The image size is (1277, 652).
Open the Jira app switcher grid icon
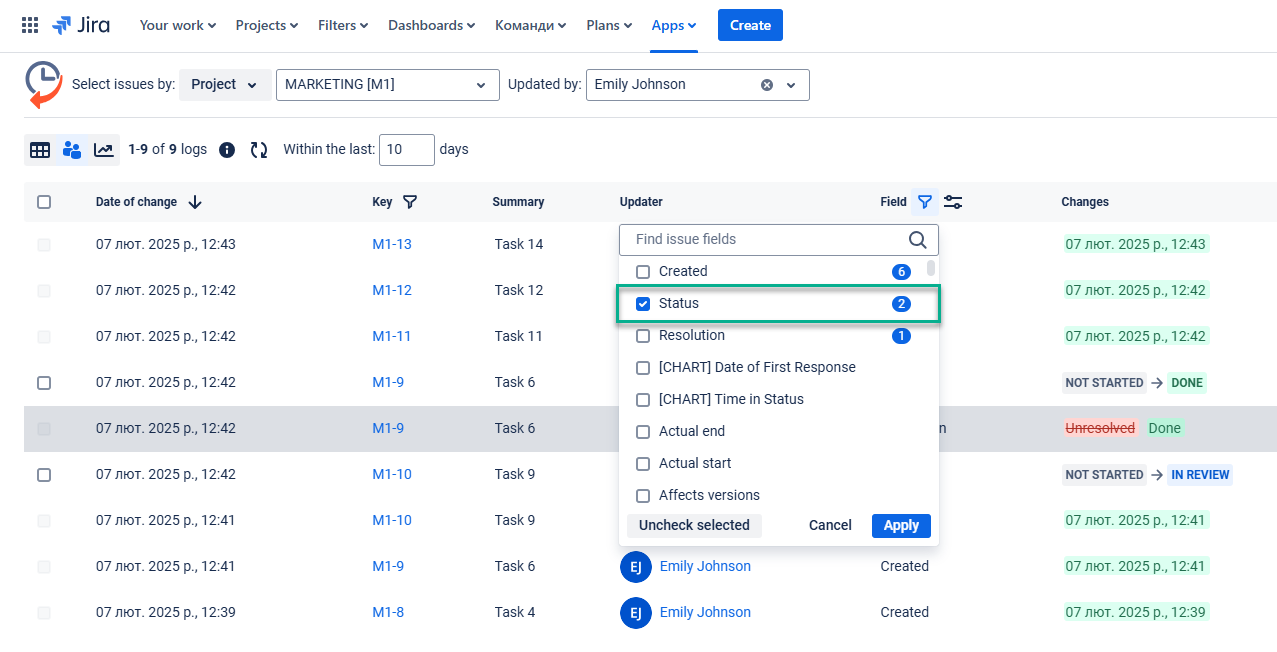[x=30, y=25]
